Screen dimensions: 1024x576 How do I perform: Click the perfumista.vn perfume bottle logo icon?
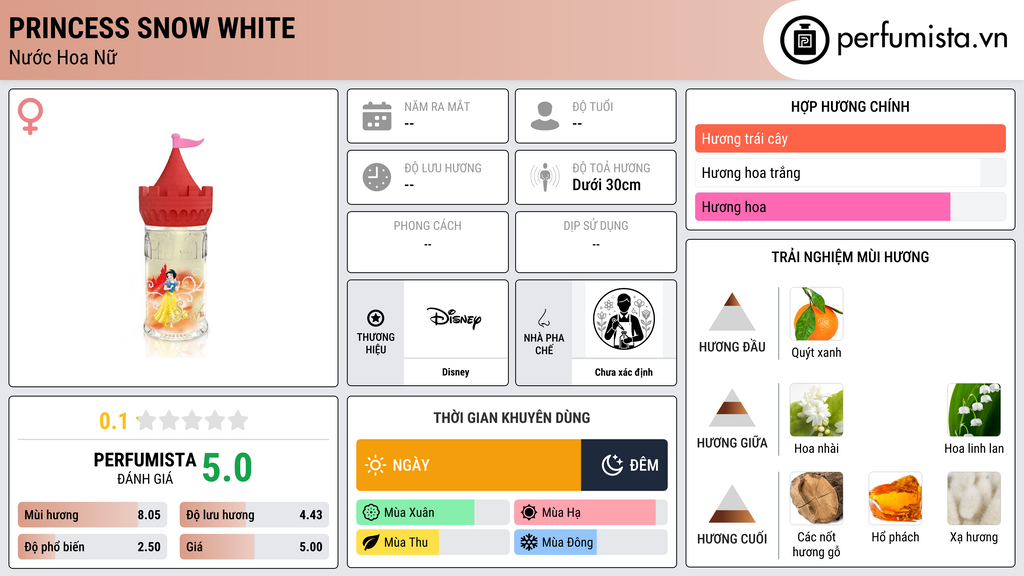coord(804,40)
